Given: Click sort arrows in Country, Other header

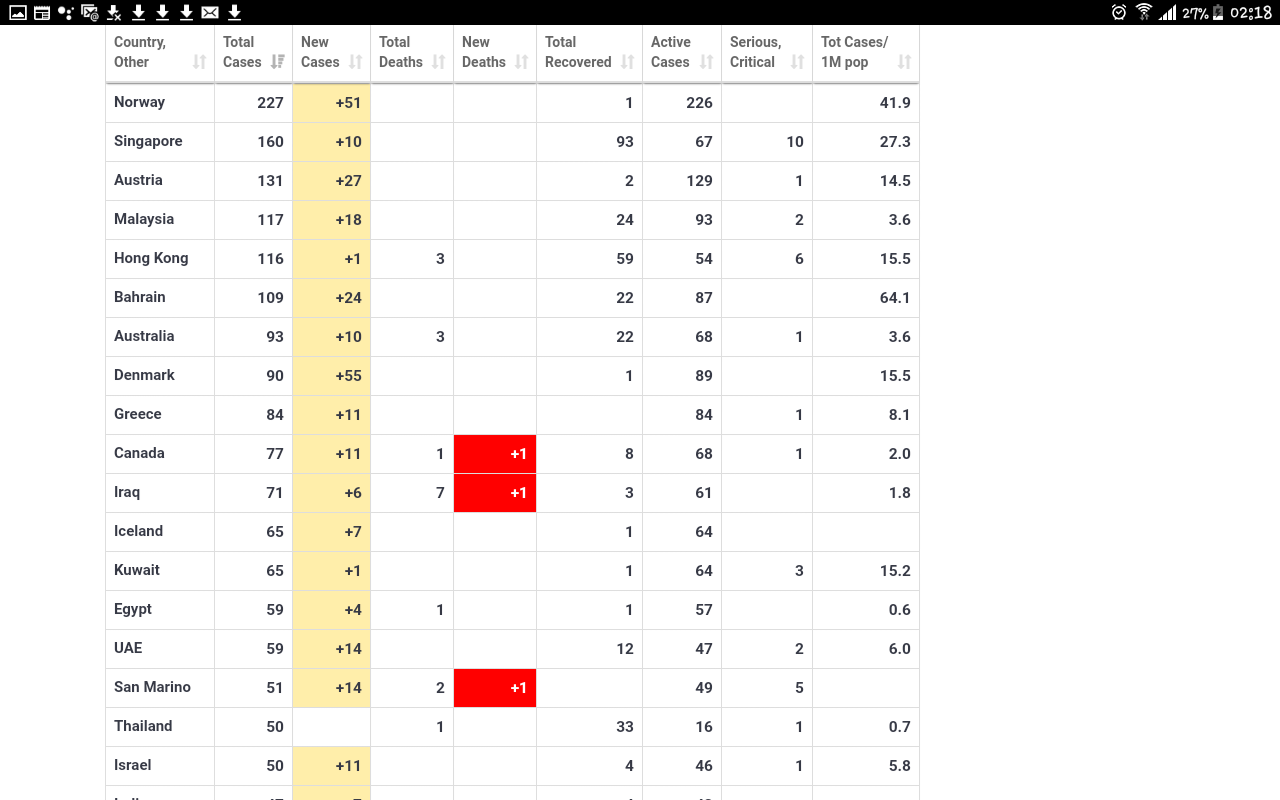Looking at the screenshot, I should (x=199, y=62).
